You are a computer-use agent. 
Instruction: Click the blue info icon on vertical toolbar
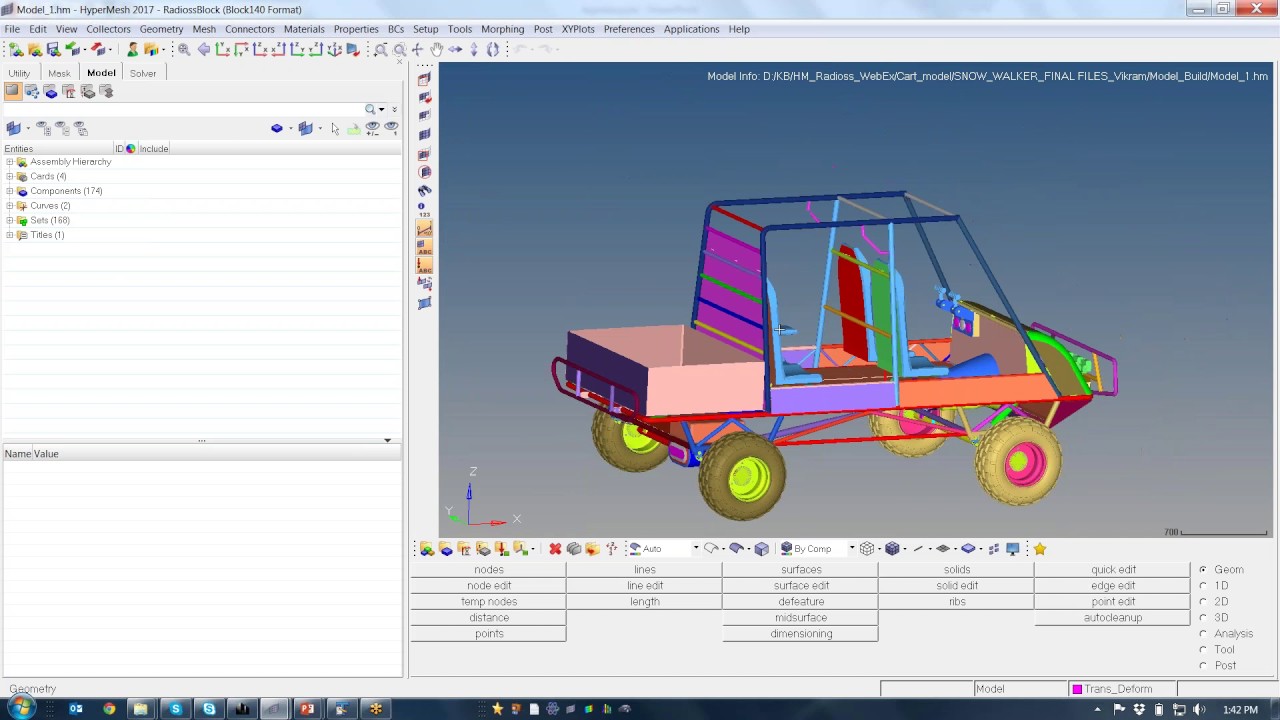coord(421,206)
